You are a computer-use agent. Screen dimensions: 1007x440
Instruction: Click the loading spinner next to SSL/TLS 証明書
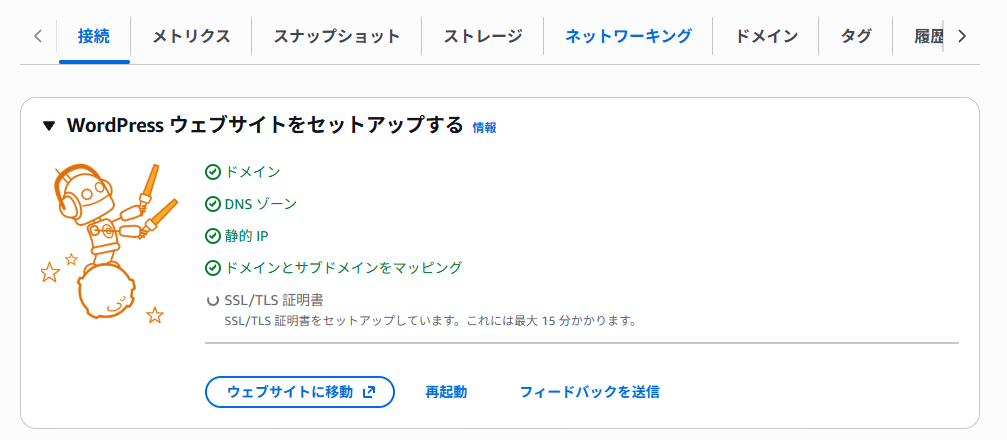pos(213,300)
